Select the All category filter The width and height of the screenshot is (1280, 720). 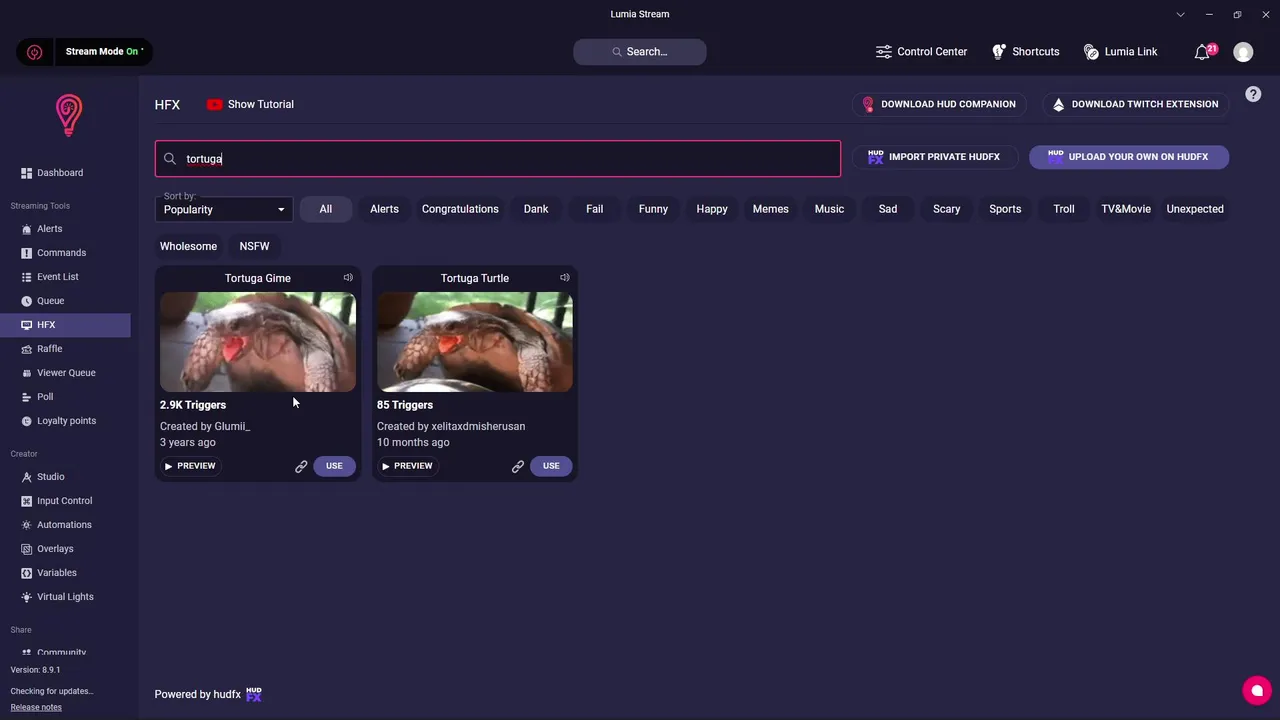[x=326, y=209]
